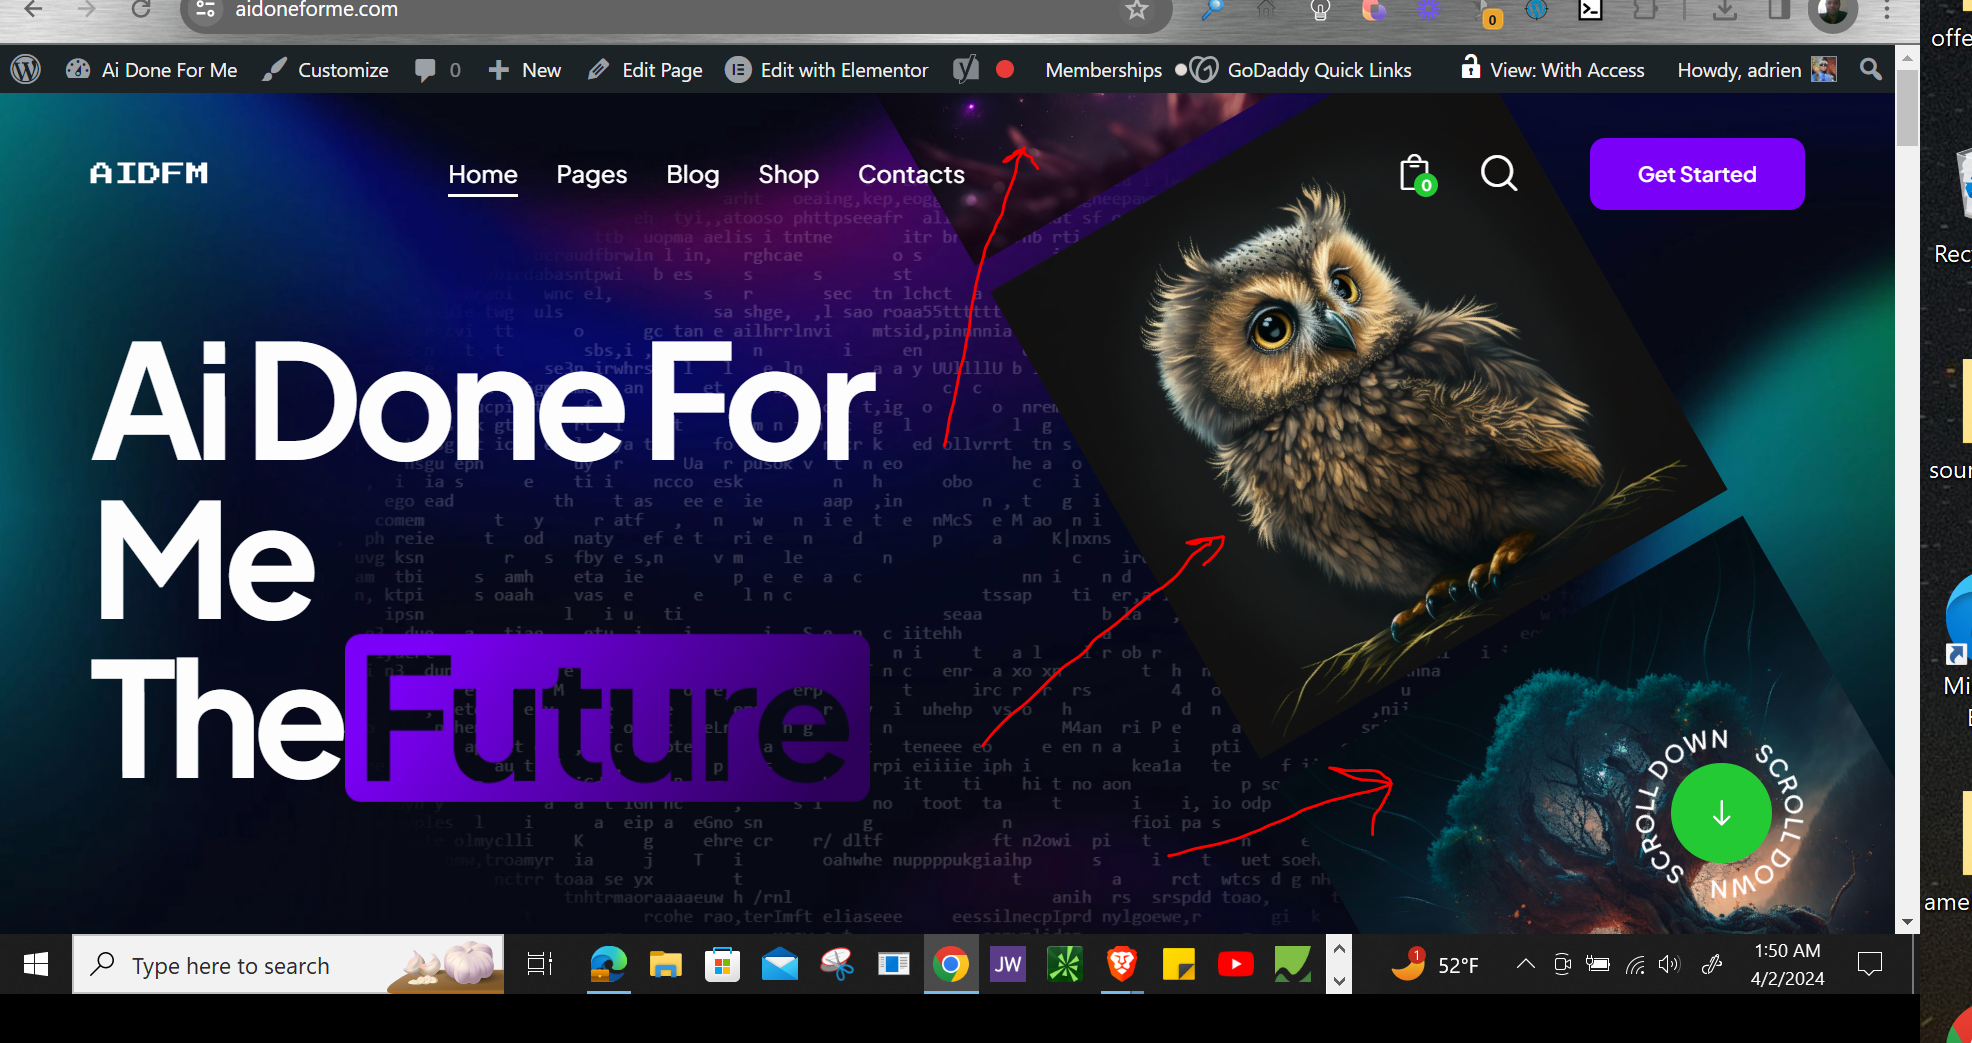Switch to Google Chrome on taskbar
Viewport: 1972px width, 1043px height.
coord(951,964)
